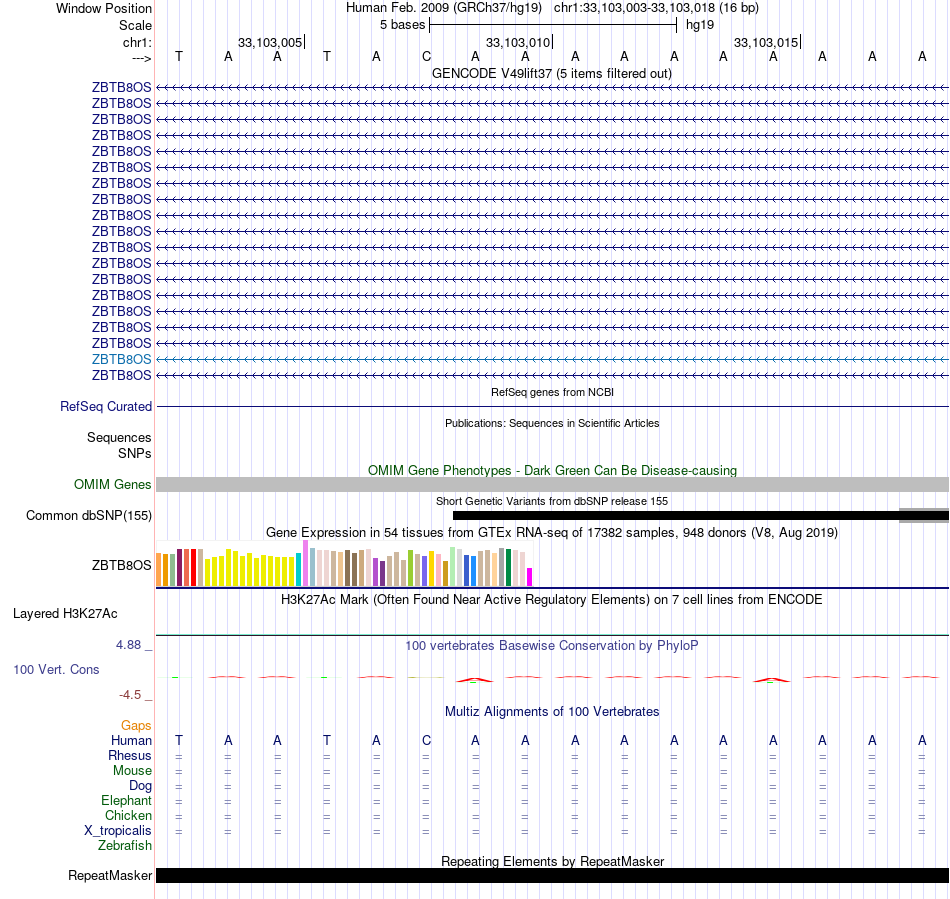Viewport: 950px width, 899px height.
Task: Click the Layered H3K27Ac label
Action: pos(65,614)
